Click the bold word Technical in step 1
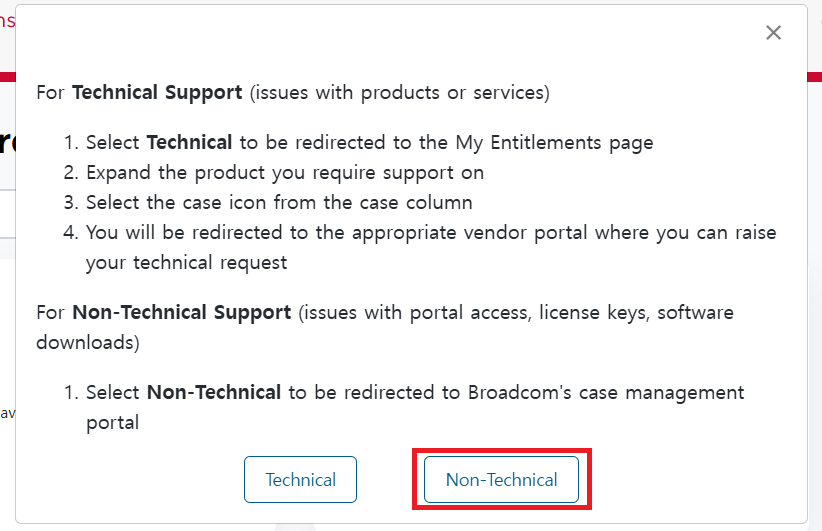The width and height of the screenshot is (822, 531). 189,142
